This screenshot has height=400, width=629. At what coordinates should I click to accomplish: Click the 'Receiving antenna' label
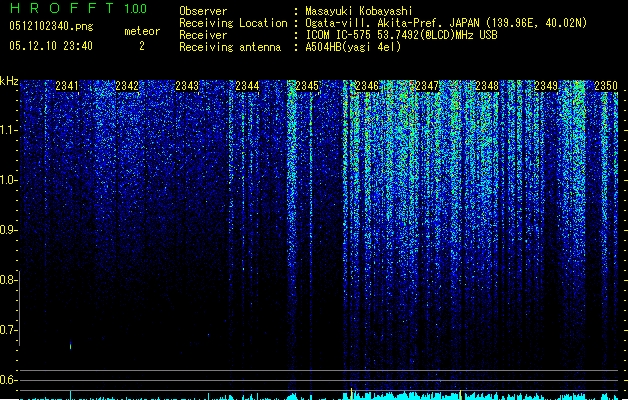tap(230, 47)
